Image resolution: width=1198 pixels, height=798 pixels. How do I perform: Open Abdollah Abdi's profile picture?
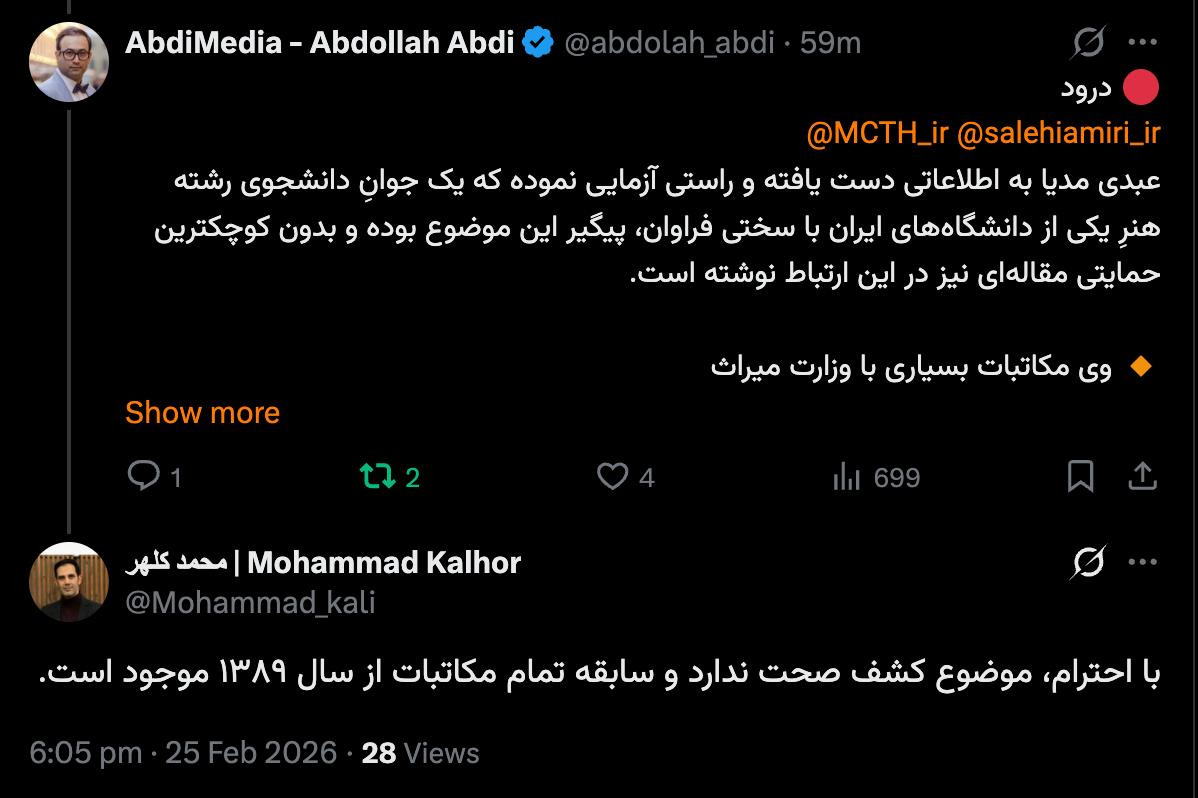coord(69,62)
